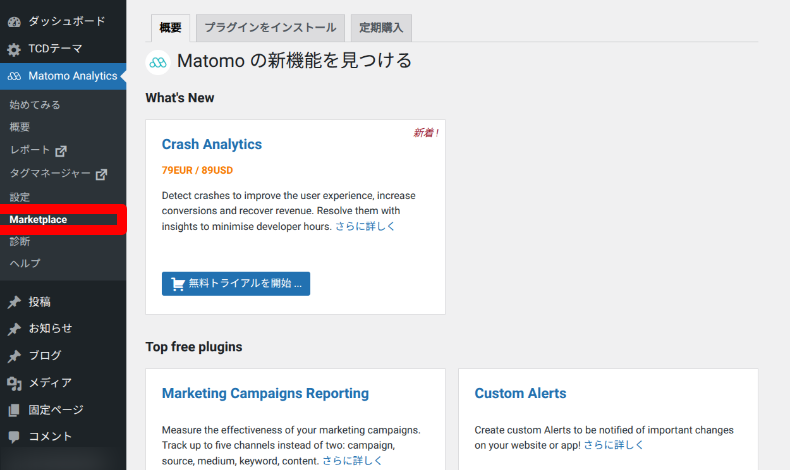Open 設定 in the Matomo submenu
The width and height of the screenshot is (790, 470).
tap(20, 197)
